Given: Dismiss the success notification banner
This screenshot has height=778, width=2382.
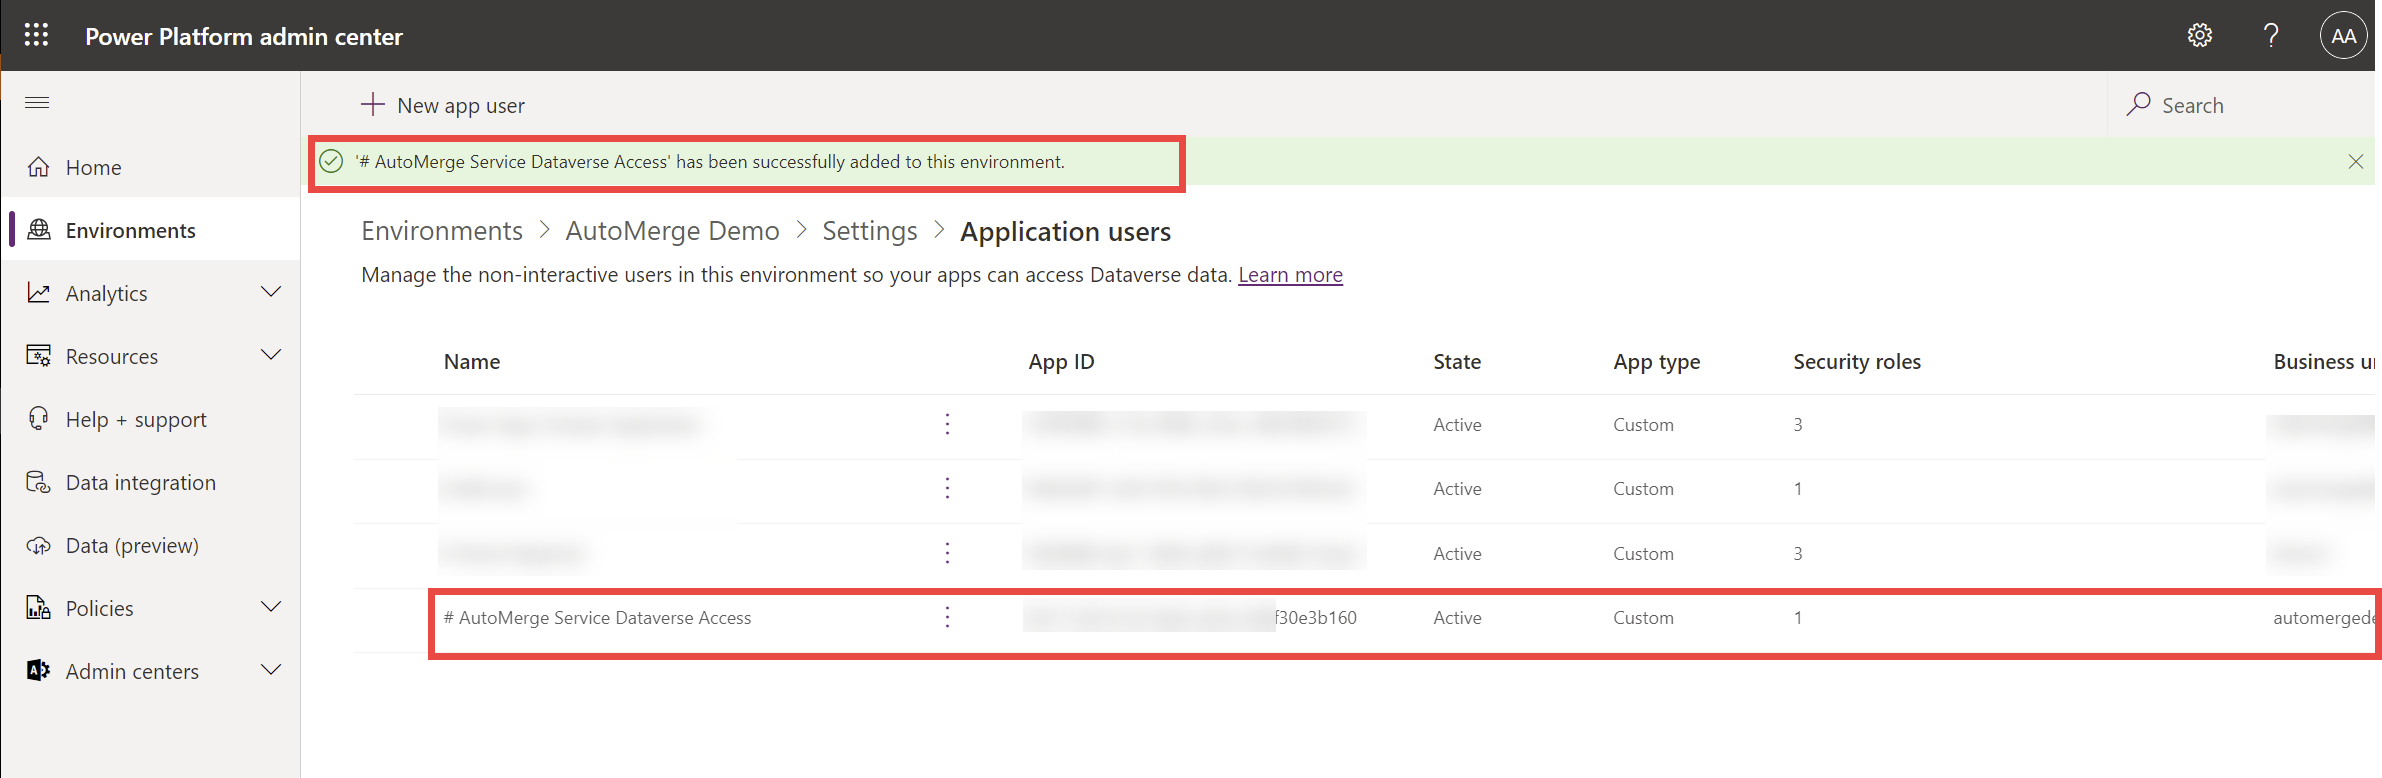Looking at the screenshot, I should [x=2355, y=161].
